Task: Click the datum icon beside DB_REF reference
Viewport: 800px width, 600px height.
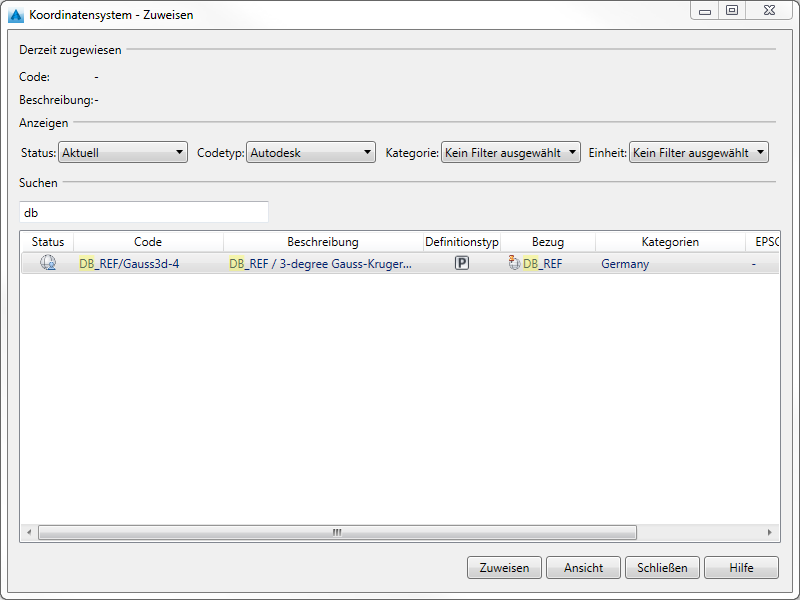Action: tap(514, 264)
